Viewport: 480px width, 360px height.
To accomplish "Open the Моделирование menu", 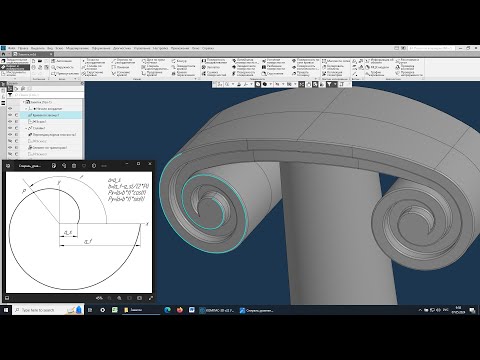I will 77,48.
